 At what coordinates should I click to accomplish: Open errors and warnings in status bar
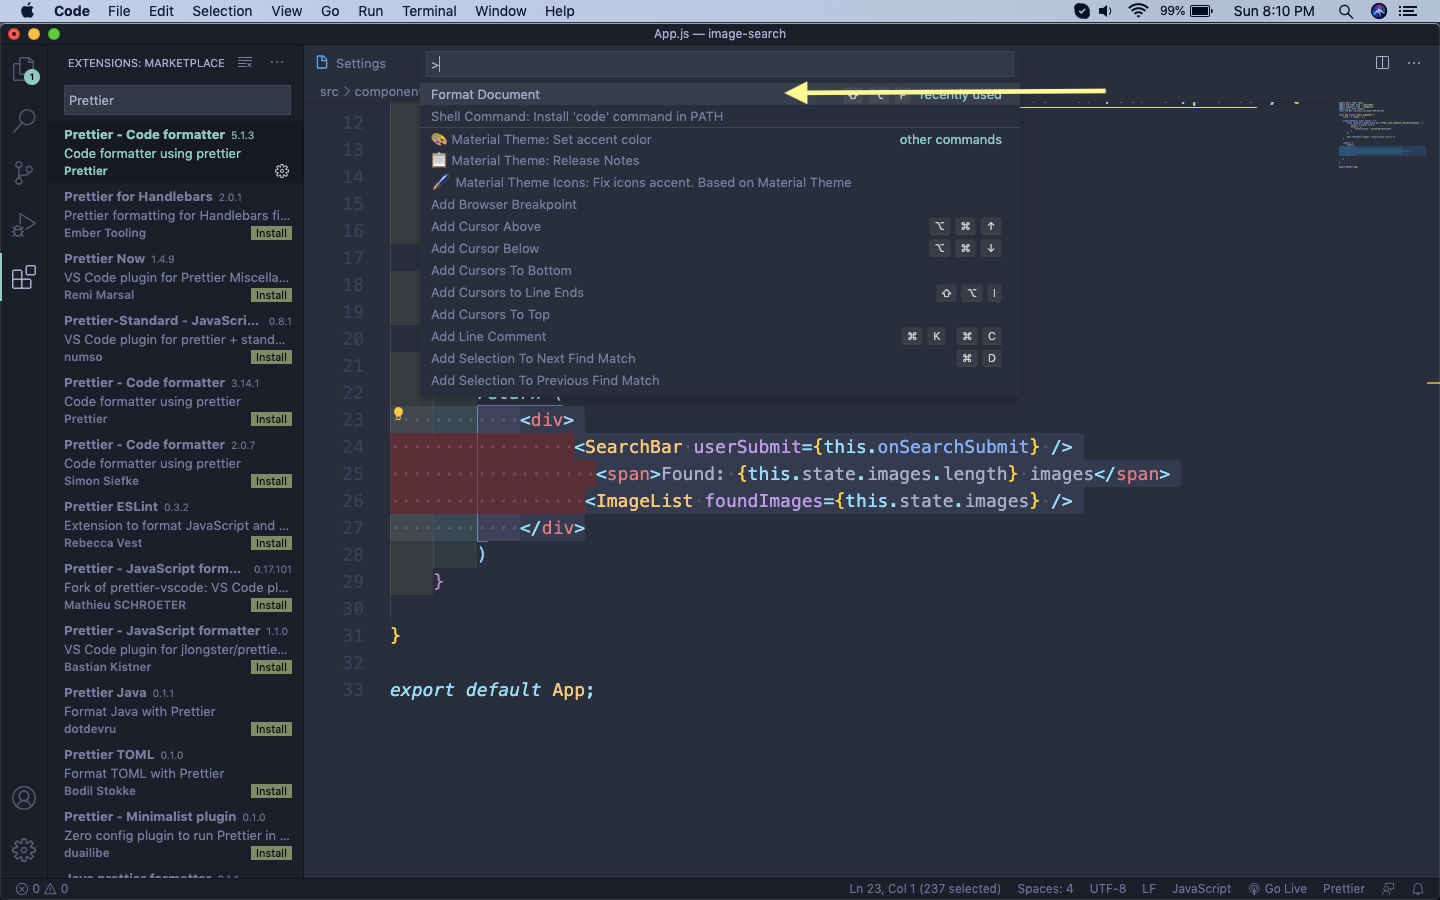pyautogui.click(x=42, y=888)
